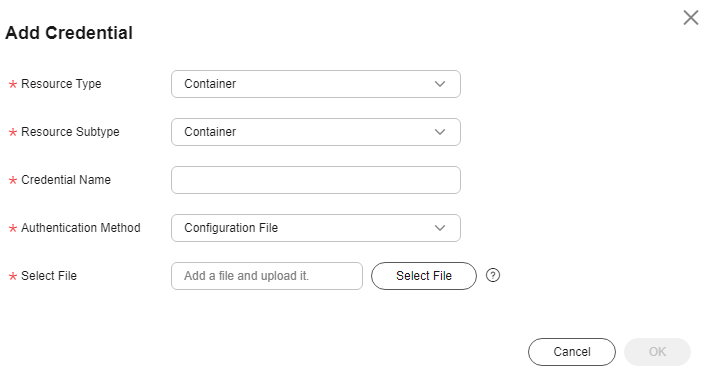Click the red asterisk before Credential Name

(x=13, y=181)
